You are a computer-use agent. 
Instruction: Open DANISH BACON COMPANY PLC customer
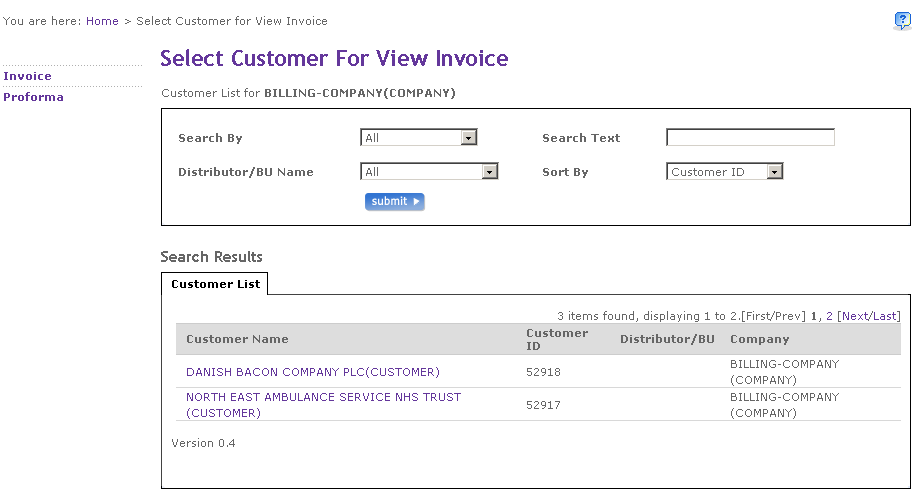[312, 372]
